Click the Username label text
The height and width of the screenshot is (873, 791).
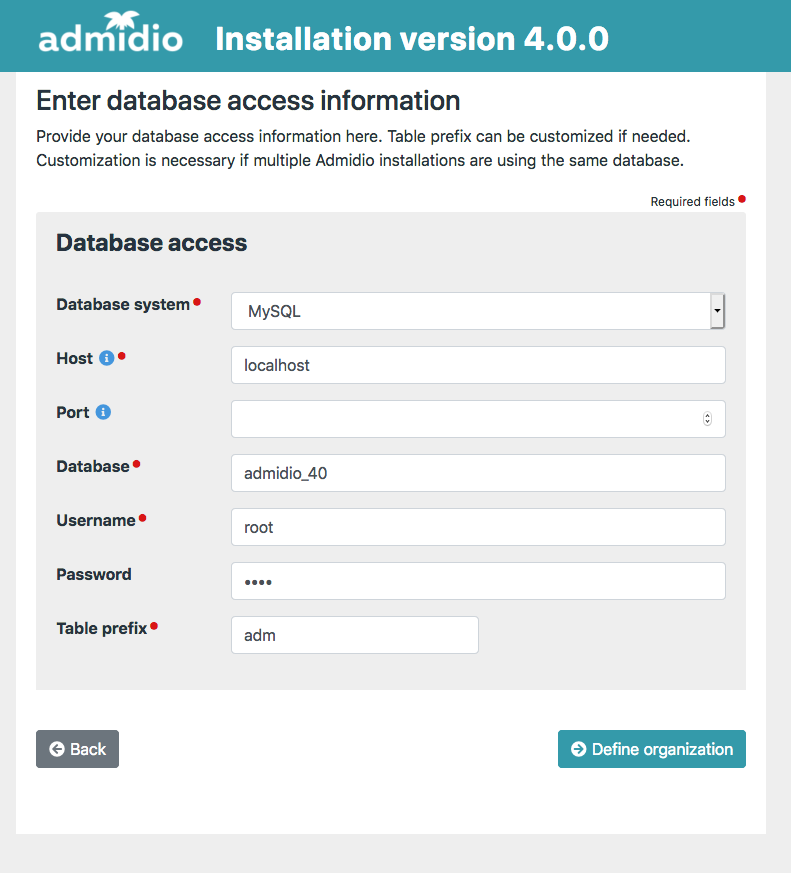point(95,520)
